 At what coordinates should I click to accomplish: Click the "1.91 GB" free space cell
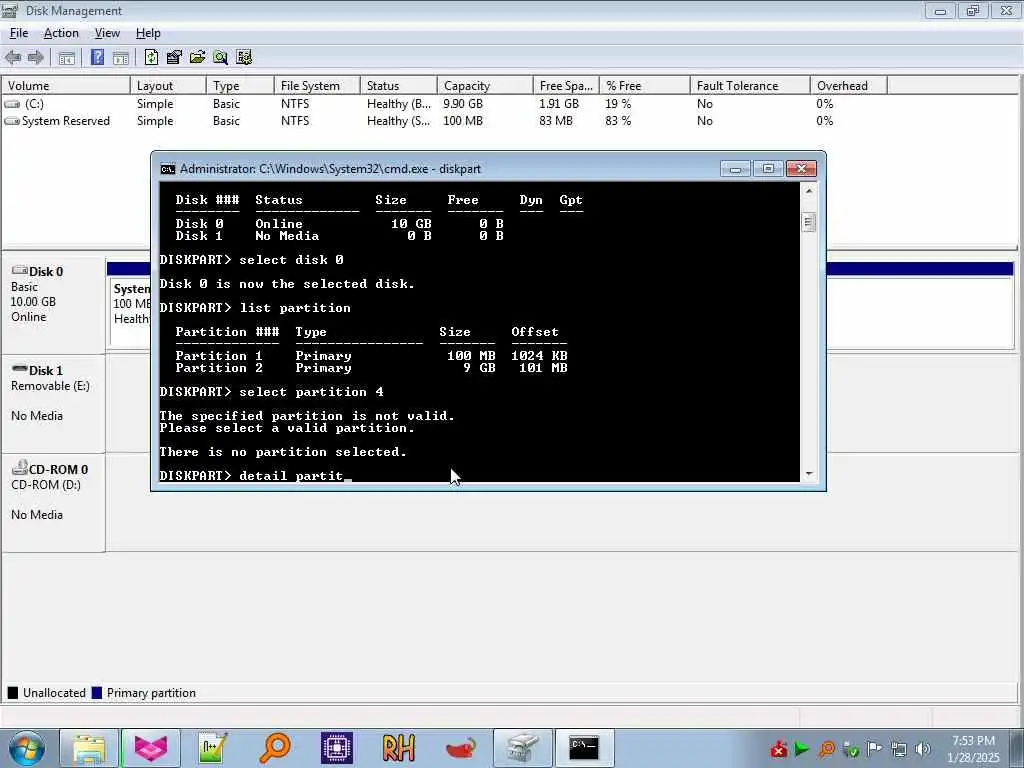pos(559,104)
